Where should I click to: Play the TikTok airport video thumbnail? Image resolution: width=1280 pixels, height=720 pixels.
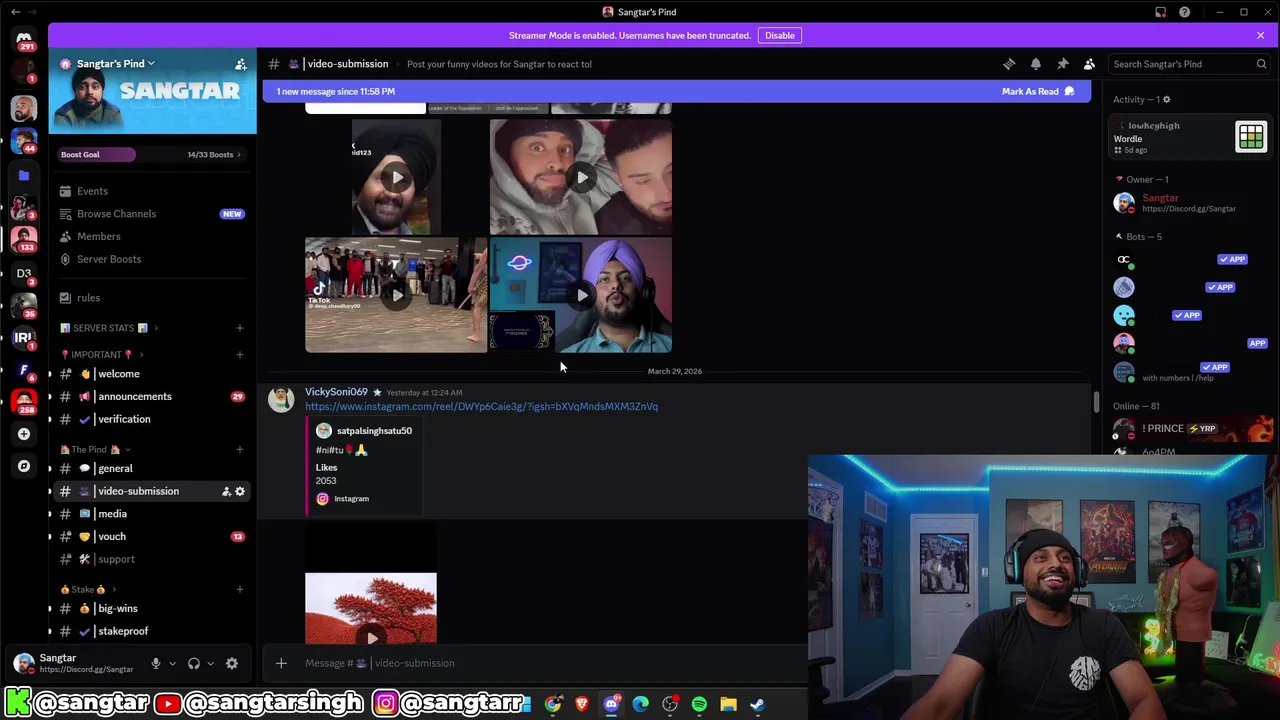pyautogui.click(x=396, y=295)
